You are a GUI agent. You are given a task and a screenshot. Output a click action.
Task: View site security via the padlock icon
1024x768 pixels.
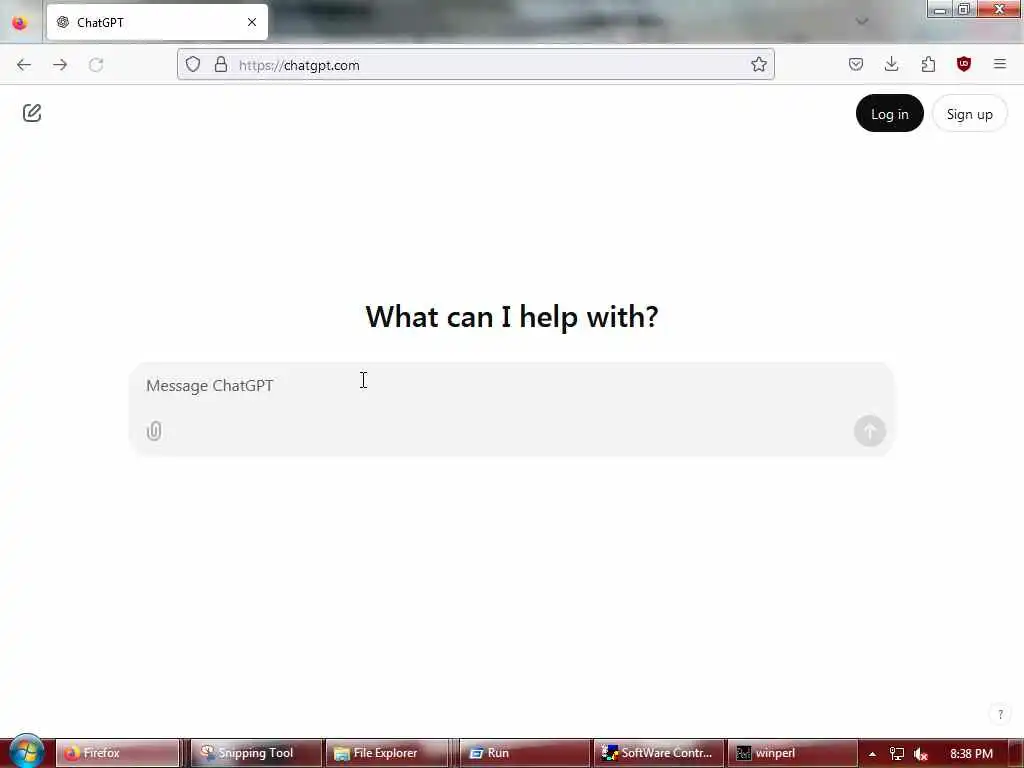click(x=221, y=64)
